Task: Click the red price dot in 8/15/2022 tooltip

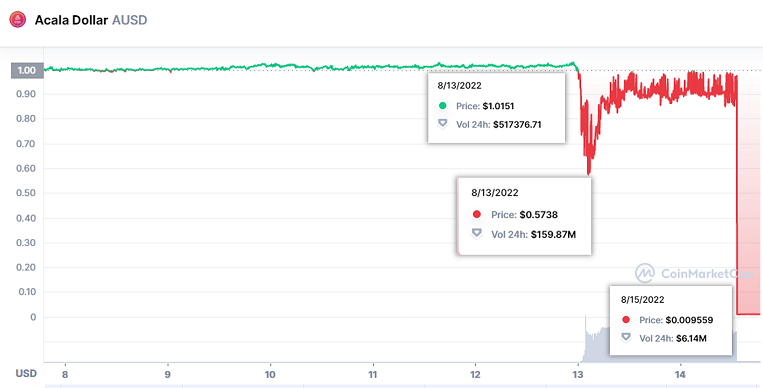Action: click(626, 320)
